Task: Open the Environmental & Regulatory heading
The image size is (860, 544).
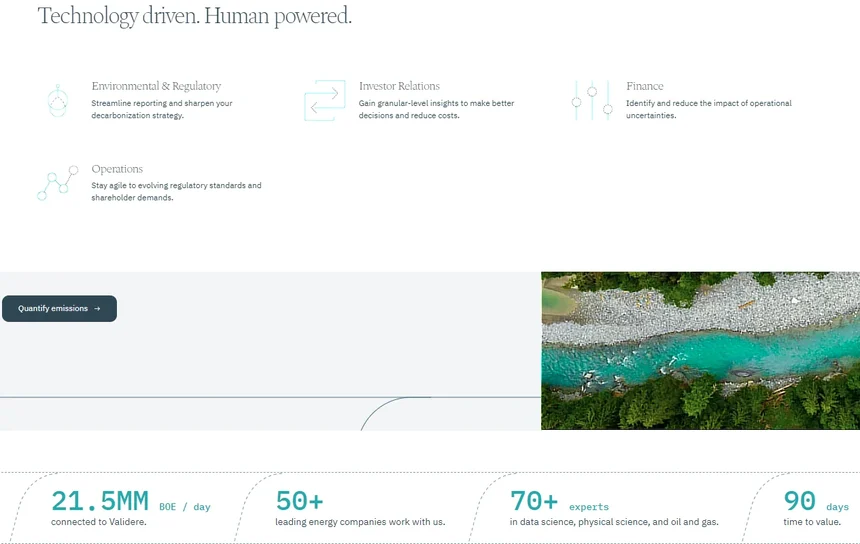Action: pyautogui.click(x=156, y=86)
